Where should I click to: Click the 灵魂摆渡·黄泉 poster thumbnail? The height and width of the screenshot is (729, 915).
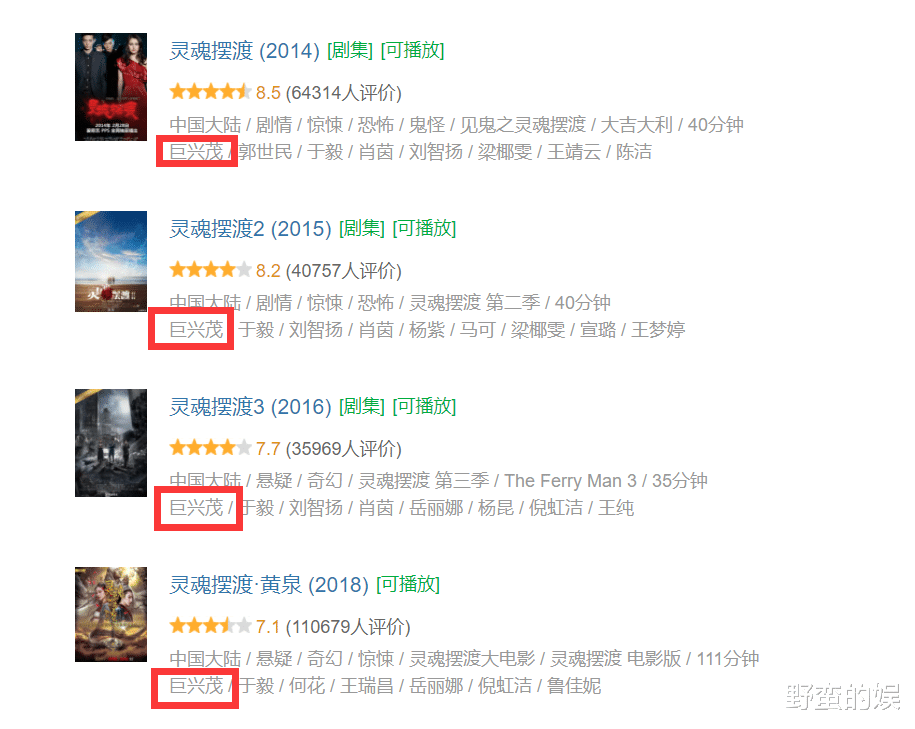tap(111, 615)
